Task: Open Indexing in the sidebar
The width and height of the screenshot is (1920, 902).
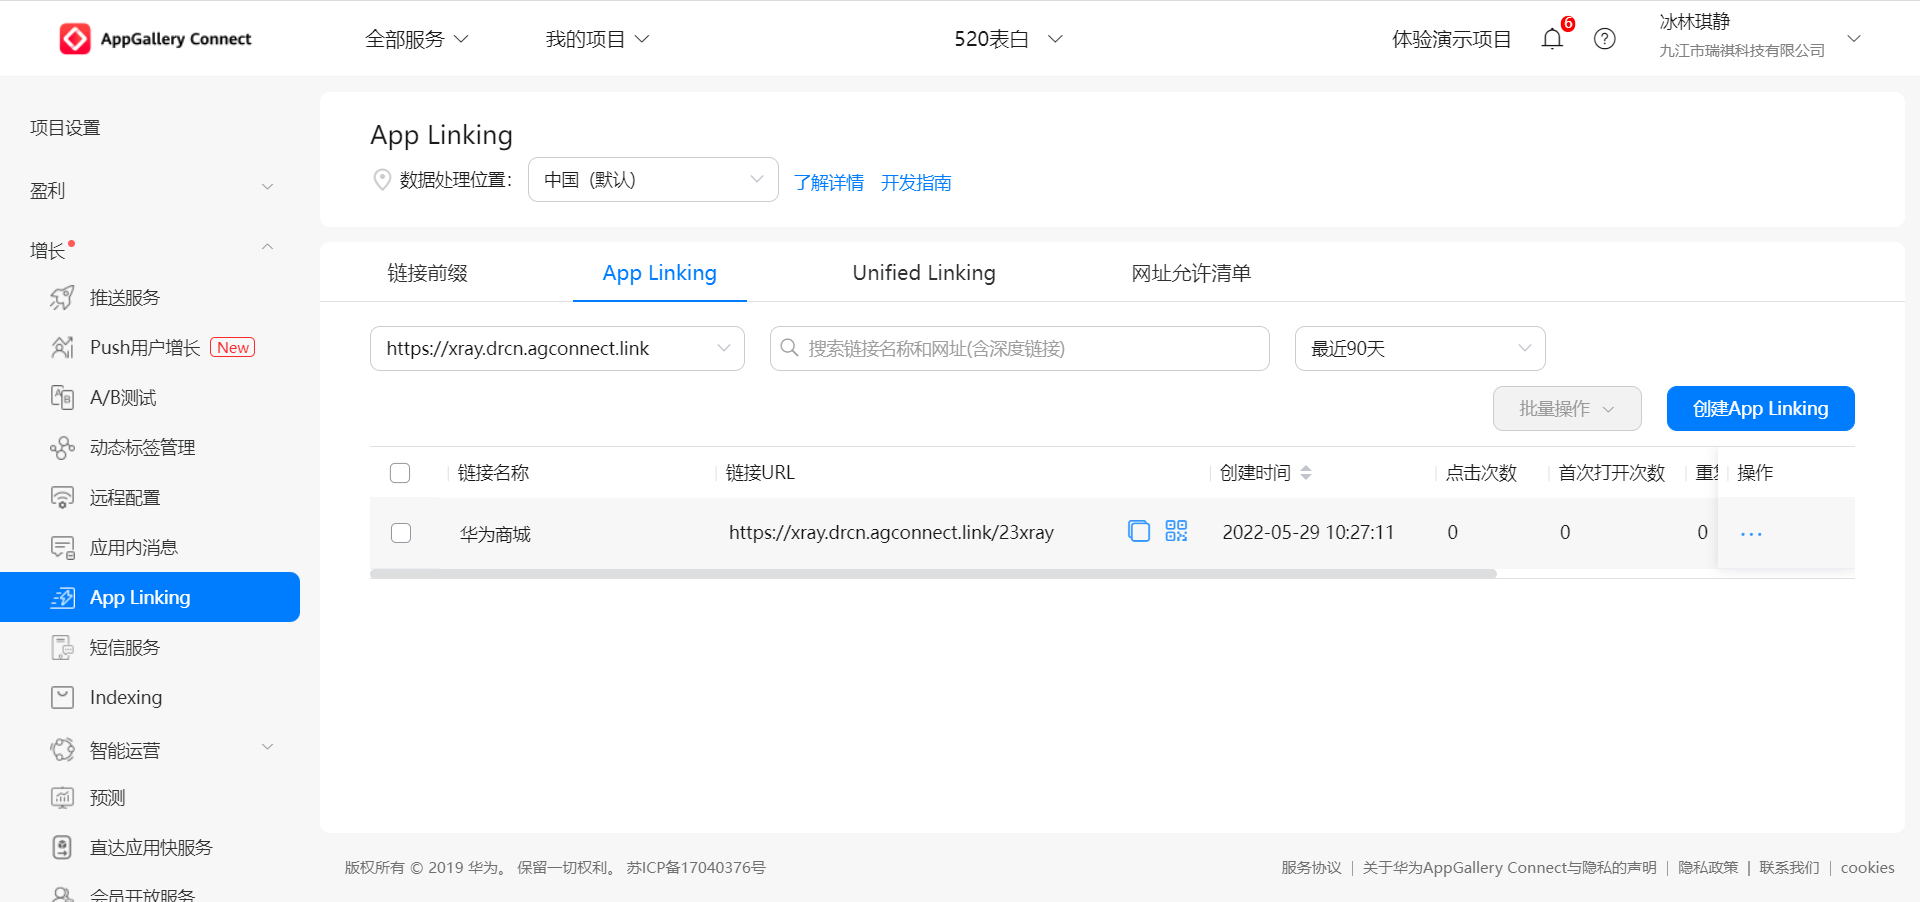Action: pyautogui.click(x=126, y=697)
